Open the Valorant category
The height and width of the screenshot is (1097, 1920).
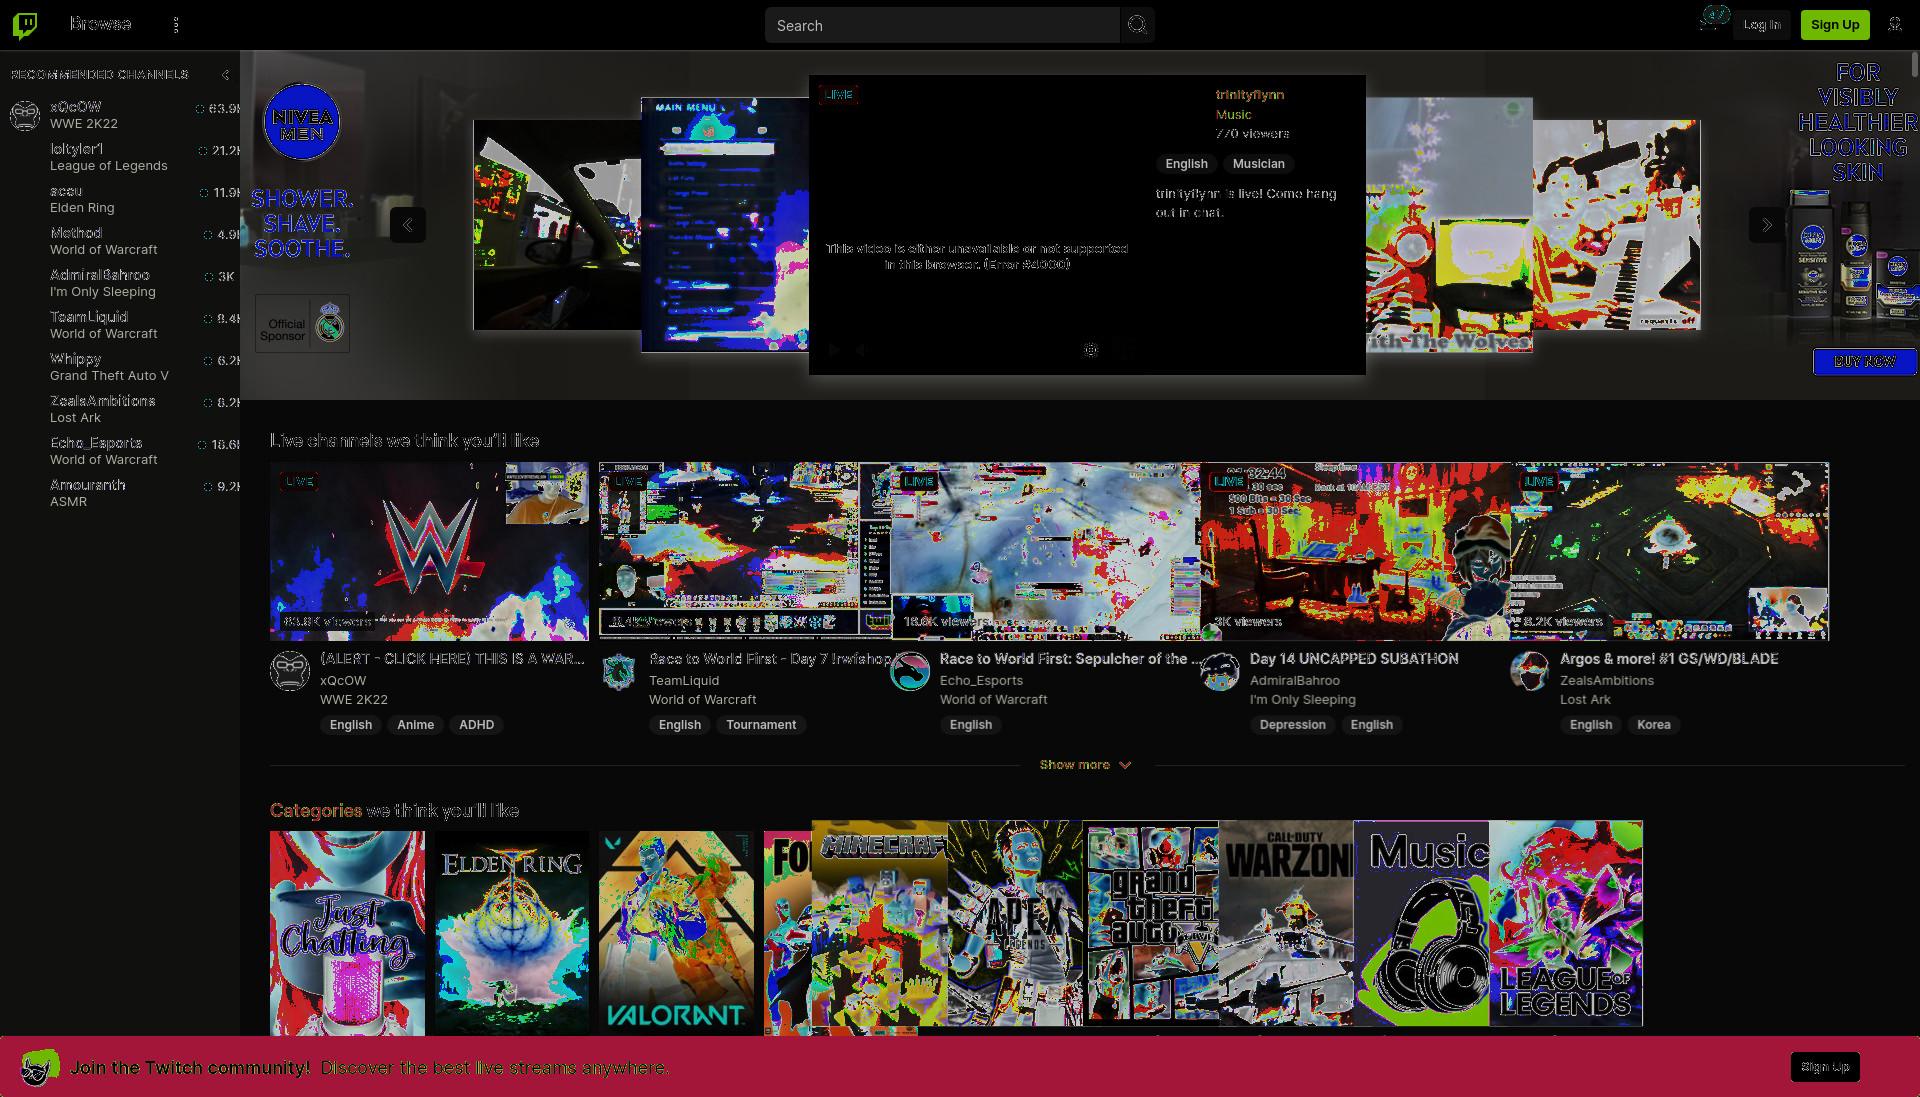pyautogui.click(x=676, y=933)
